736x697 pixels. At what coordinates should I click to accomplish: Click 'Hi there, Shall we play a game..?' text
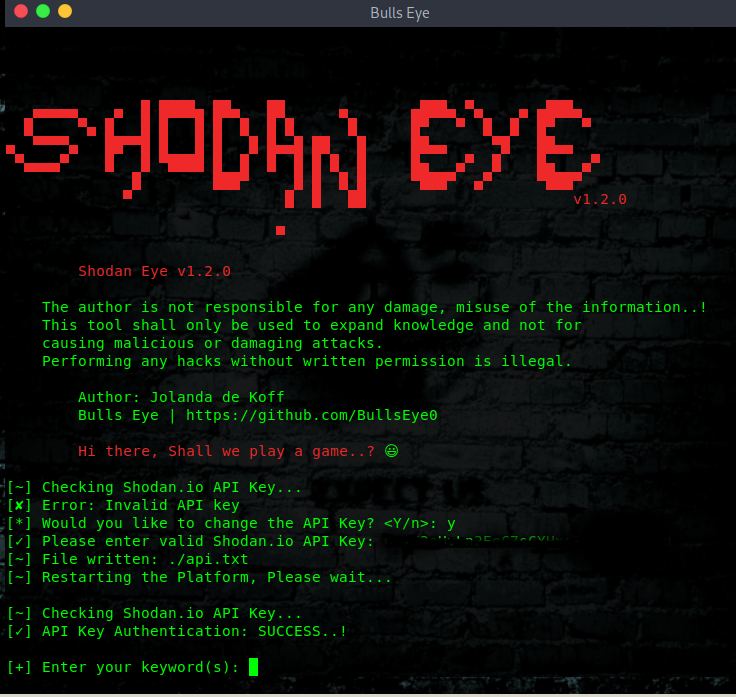click(226, 451)
